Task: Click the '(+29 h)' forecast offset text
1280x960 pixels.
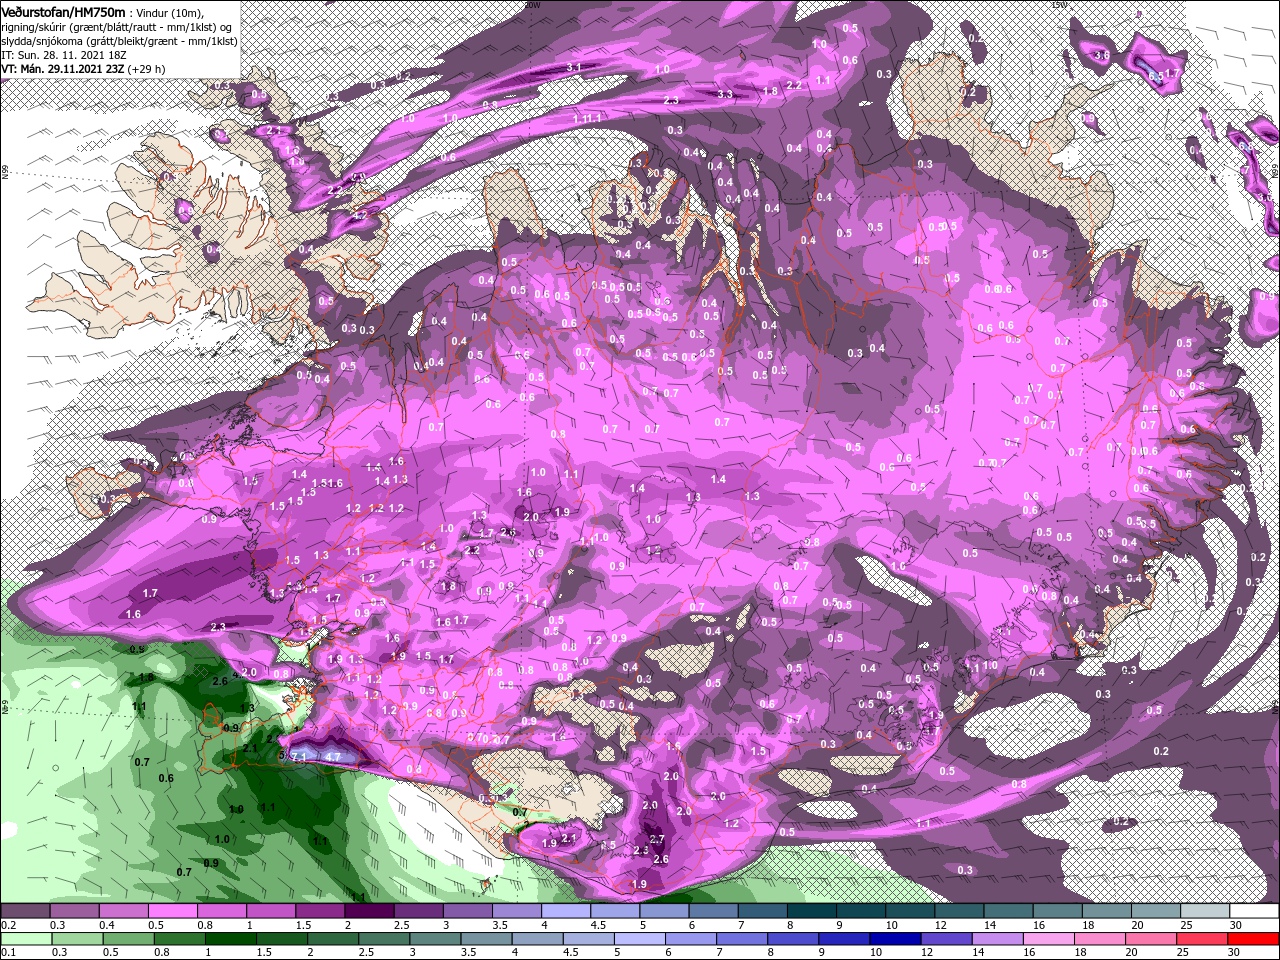Action: (144, 70)
